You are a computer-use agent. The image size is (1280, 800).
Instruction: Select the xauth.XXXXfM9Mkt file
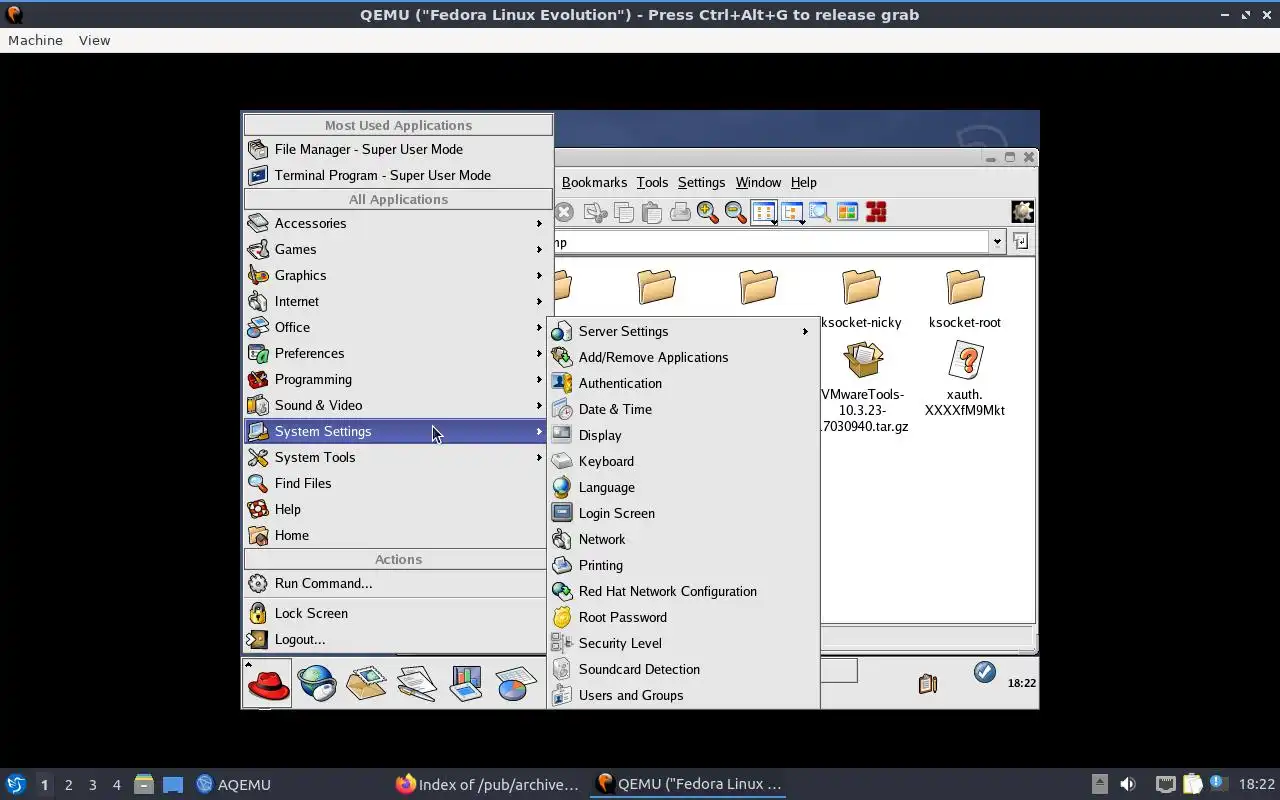965,379
